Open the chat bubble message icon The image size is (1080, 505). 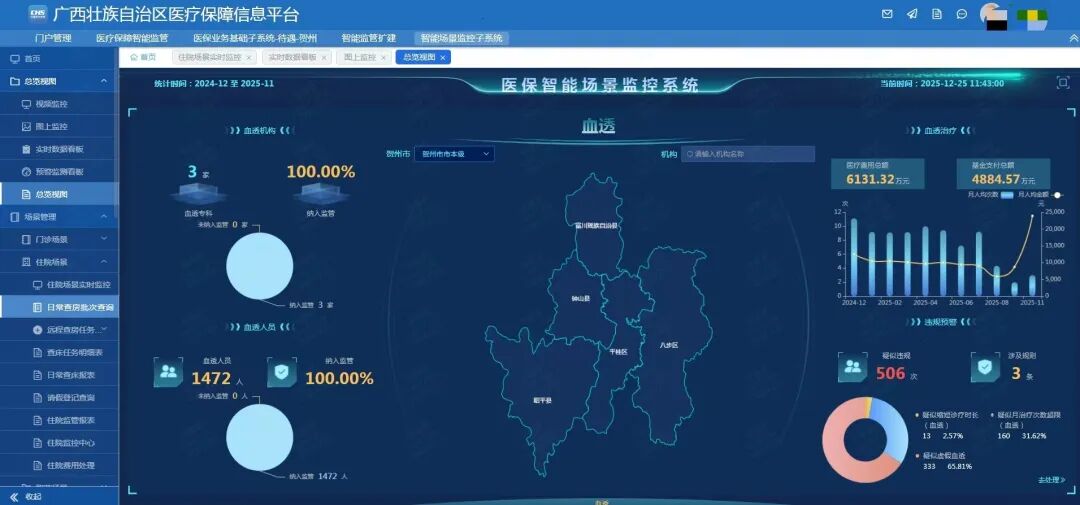point(962,14)
